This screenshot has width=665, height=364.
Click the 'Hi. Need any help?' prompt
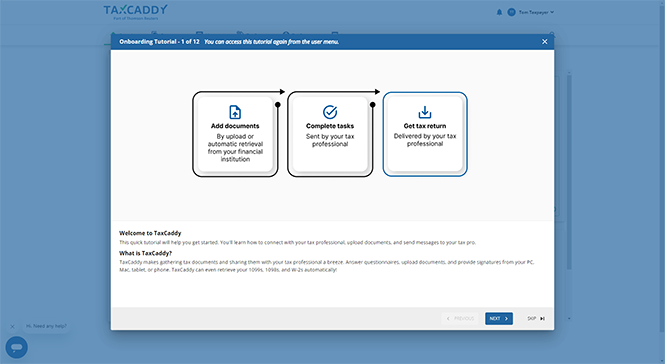click(x=46, y=326)
